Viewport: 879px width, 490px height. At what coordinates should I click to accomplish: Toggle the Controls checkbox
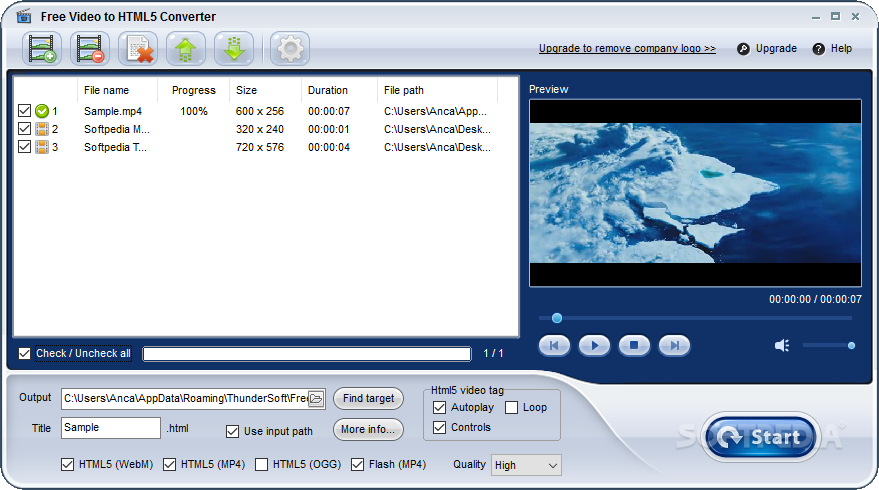coord(440,427)
